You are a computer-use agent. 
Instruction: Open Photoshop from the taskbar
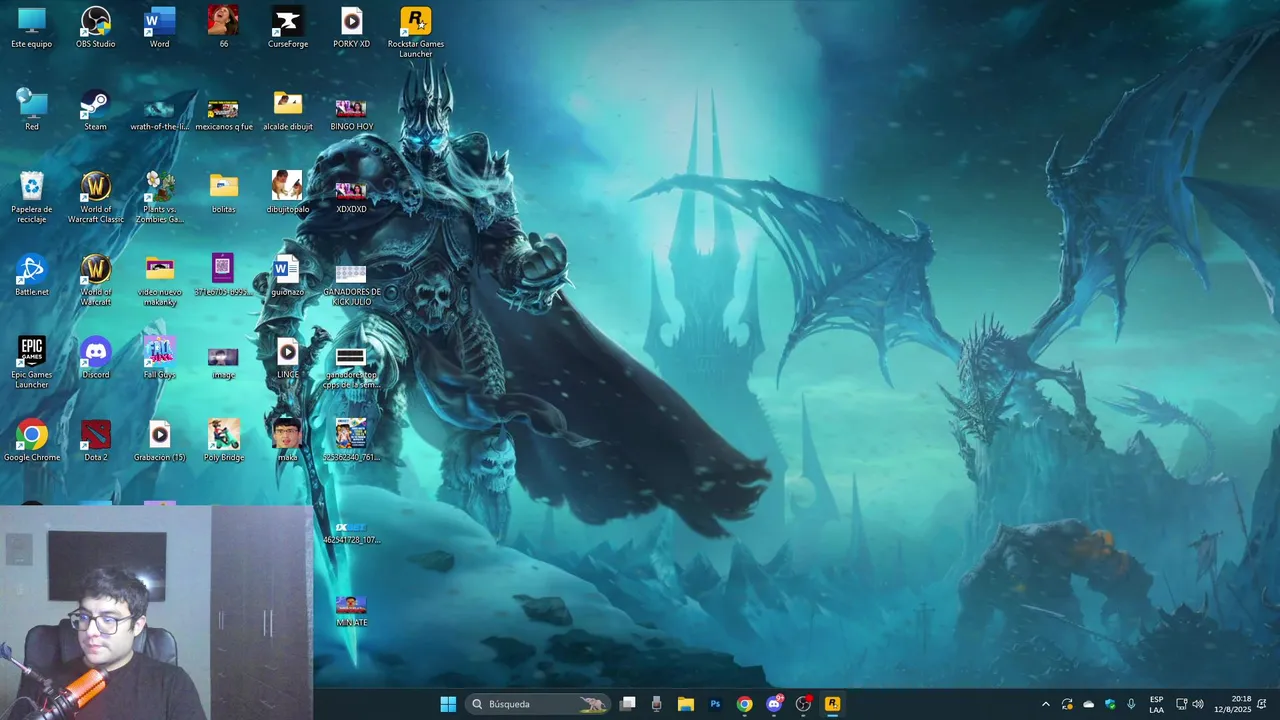[x=715, y=704]
